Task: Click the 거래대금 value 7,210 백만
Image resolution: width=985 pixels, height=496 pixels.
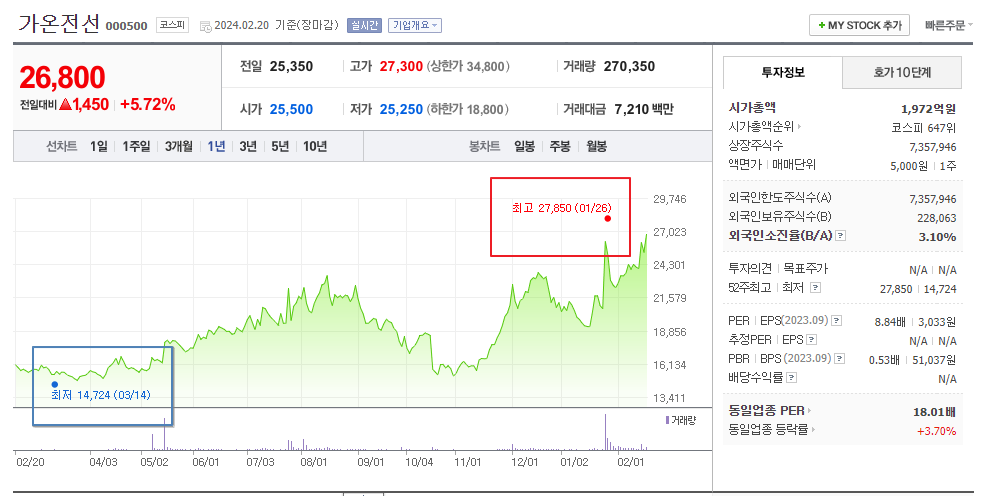Action: [x=644, y=109]
